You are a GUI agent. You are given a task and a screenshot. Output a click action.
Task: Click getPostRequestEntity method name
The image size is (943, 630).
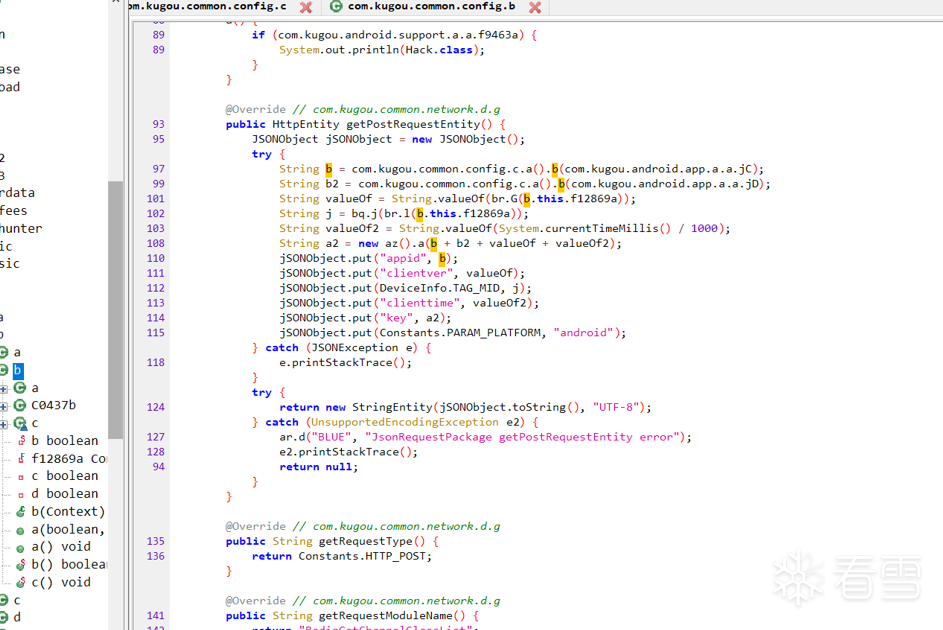point(413,124)
